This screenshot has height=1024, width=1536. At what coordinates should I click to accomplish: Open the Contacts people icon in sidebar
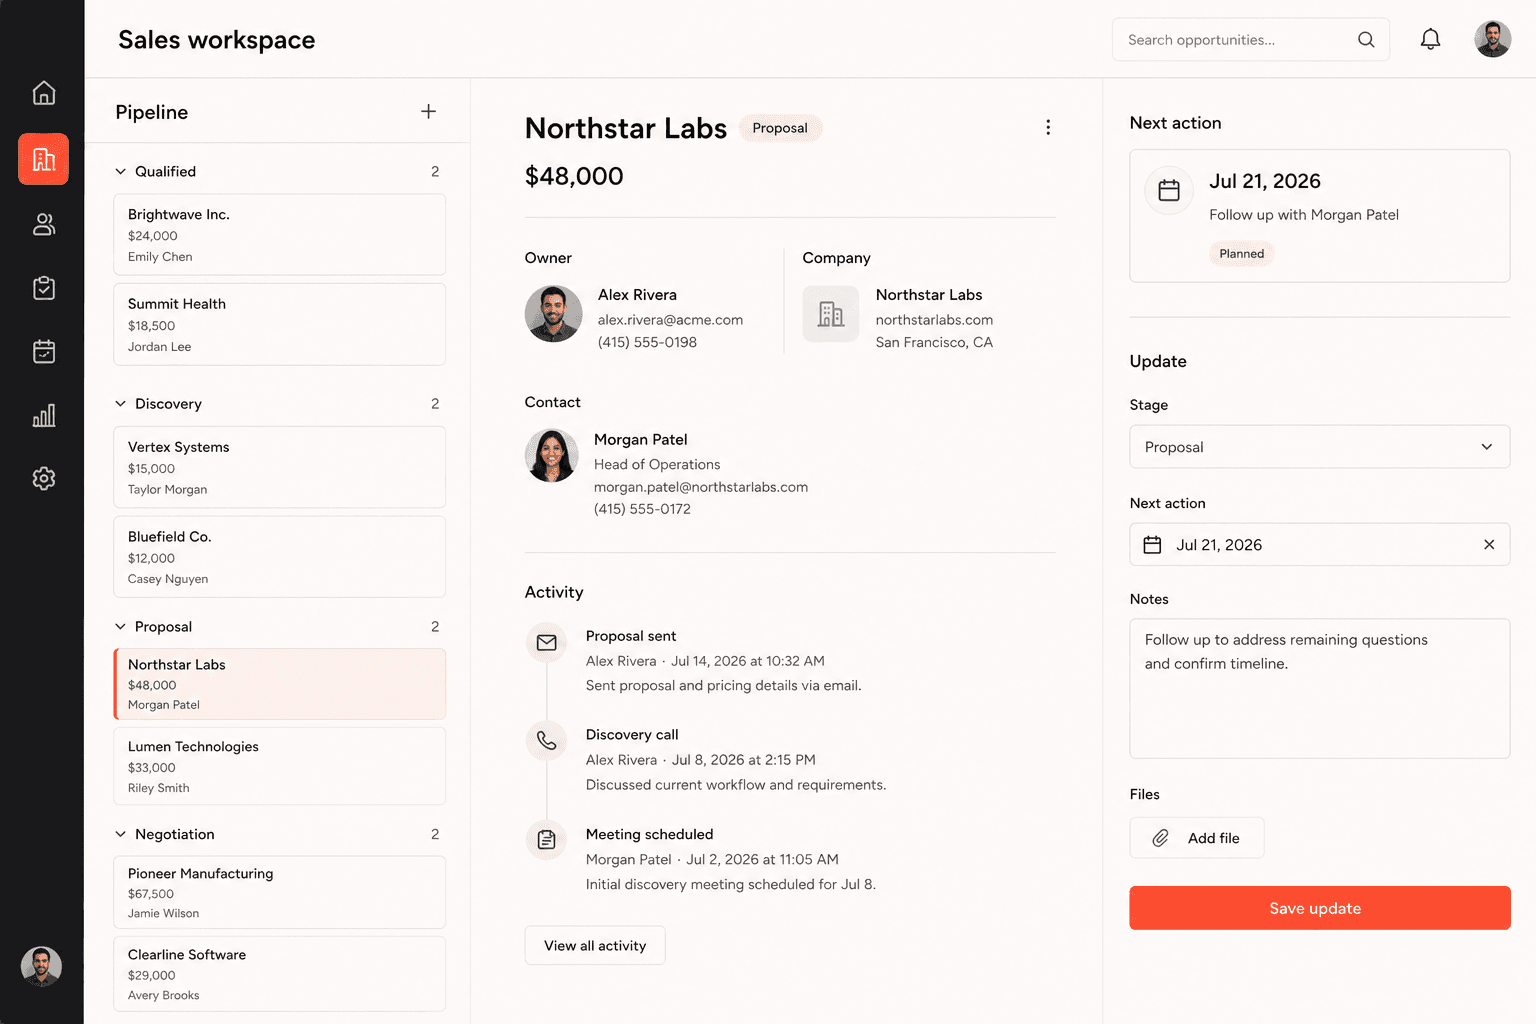point(43,224)
